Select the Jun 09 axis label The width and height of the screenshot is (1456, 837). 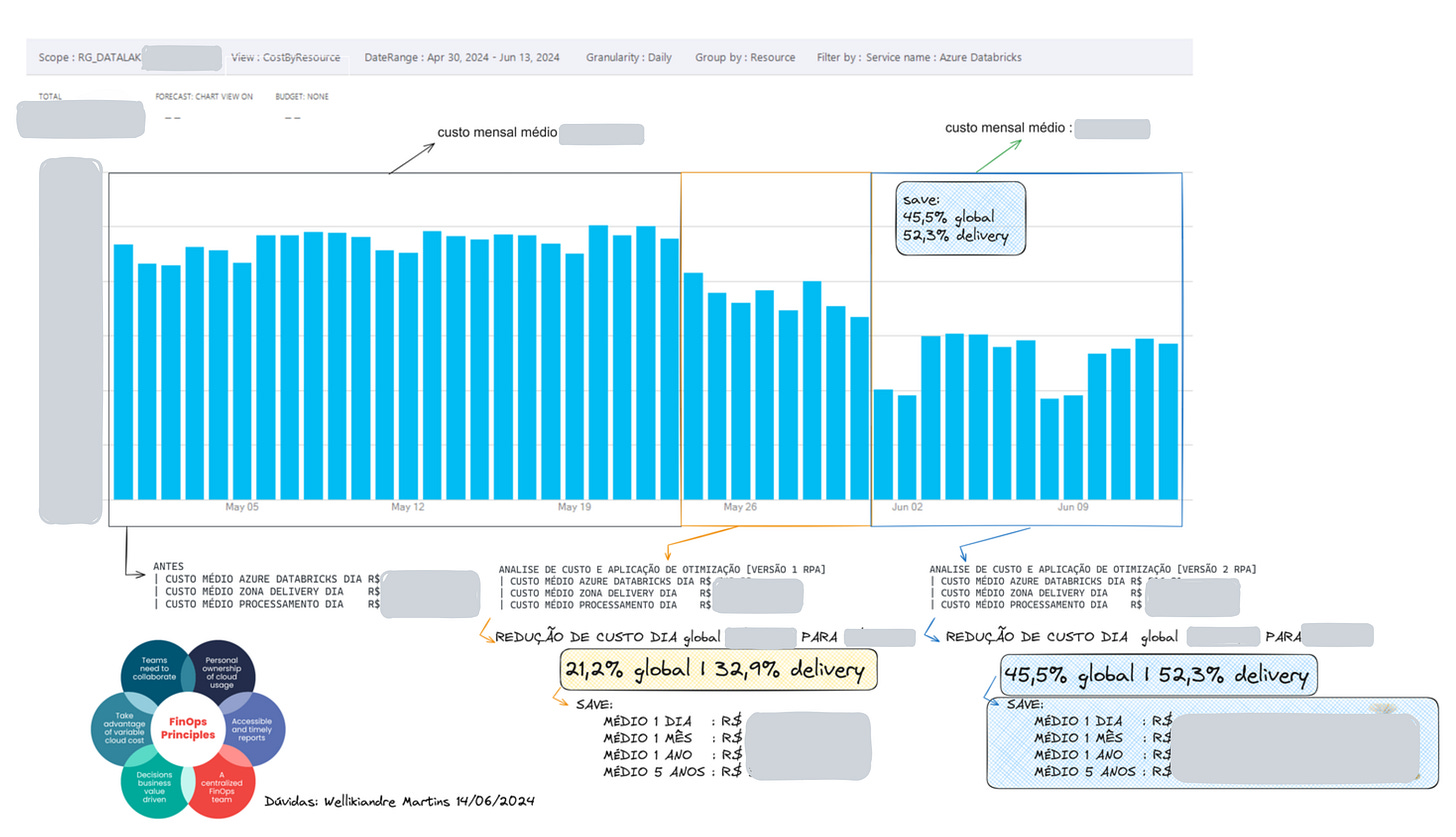click(x=1073, y=508)
